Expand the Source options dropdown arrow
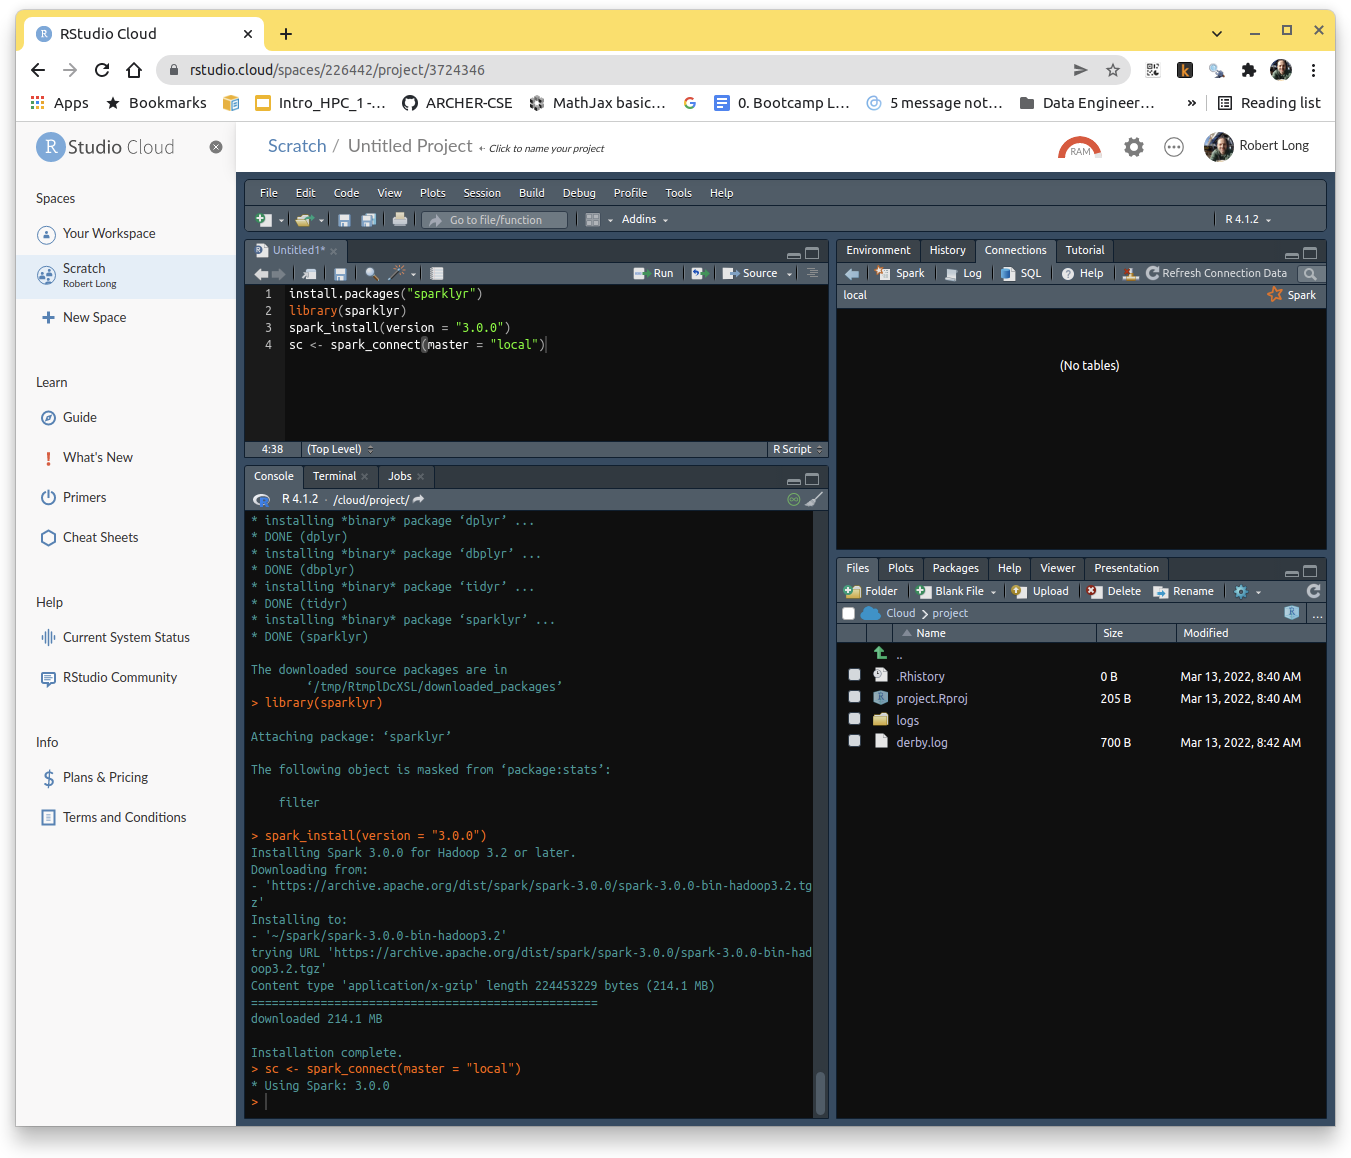Viewport: 1351px width, 1158px height. [x=789, y=274]
